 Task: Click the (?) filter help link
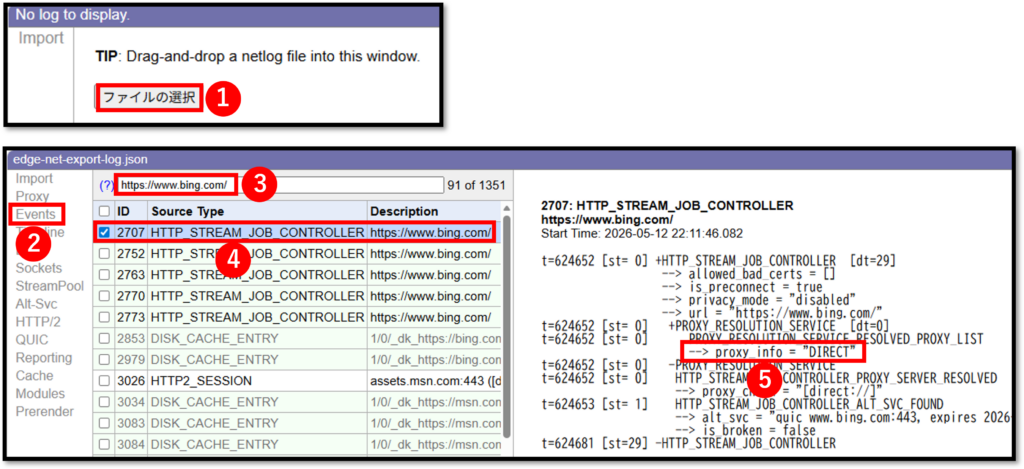(106, 186)
